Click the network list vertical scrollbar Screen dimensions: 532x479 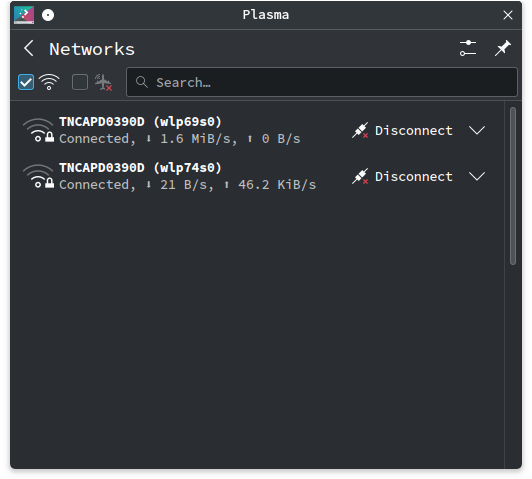pos(513,186)
